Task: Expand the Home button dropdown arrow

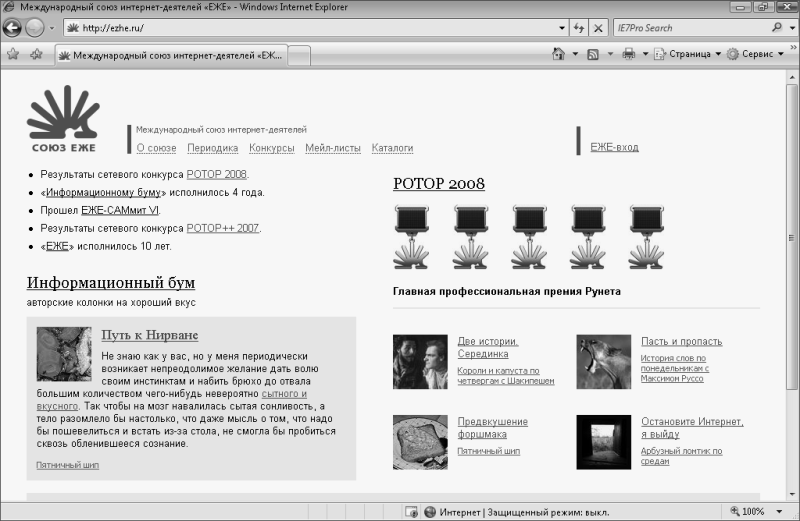Action: [x=575, y=54]
